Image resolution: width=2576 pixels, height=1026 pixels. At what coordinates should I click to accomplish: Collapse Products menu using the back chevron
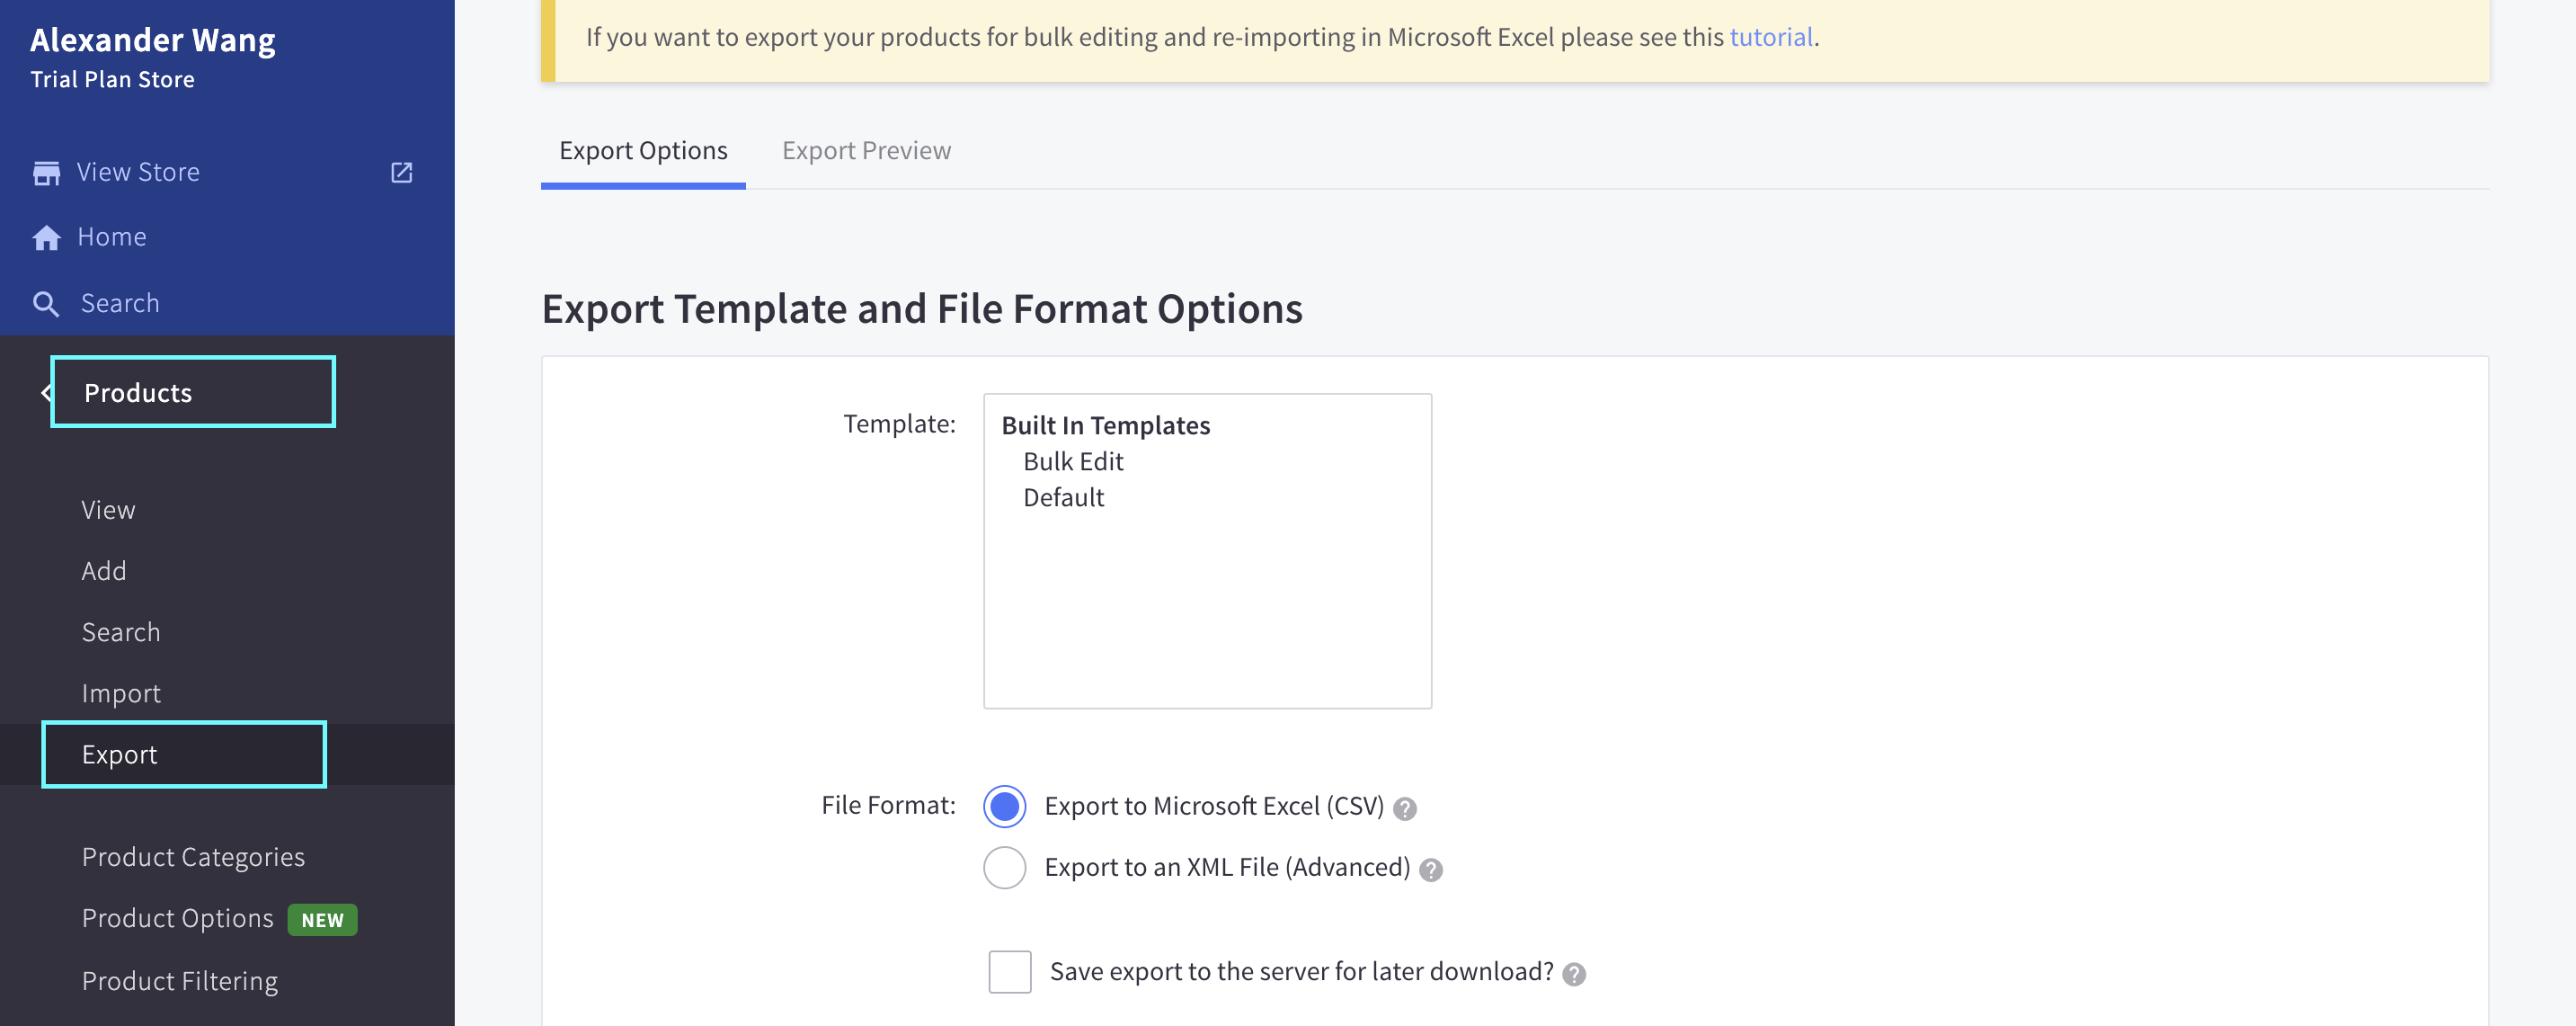click(x=46, y=393)
